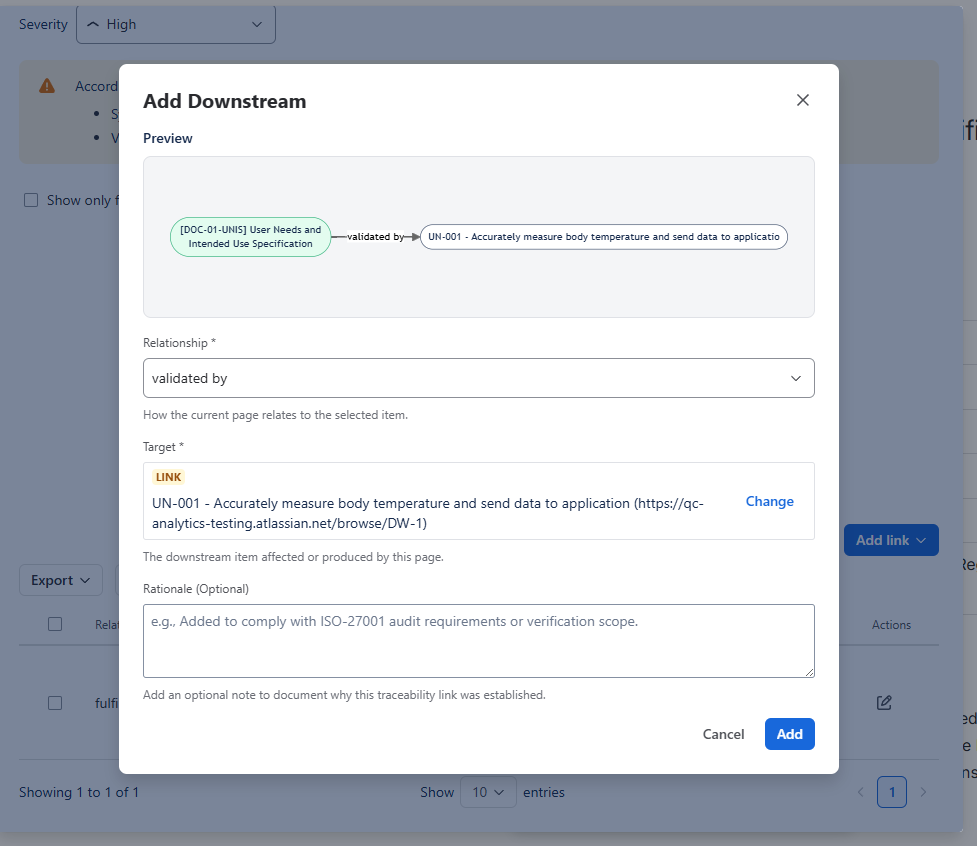Select the UN-001 node in preview graph
977x846 pixels.
coord(604,237)
